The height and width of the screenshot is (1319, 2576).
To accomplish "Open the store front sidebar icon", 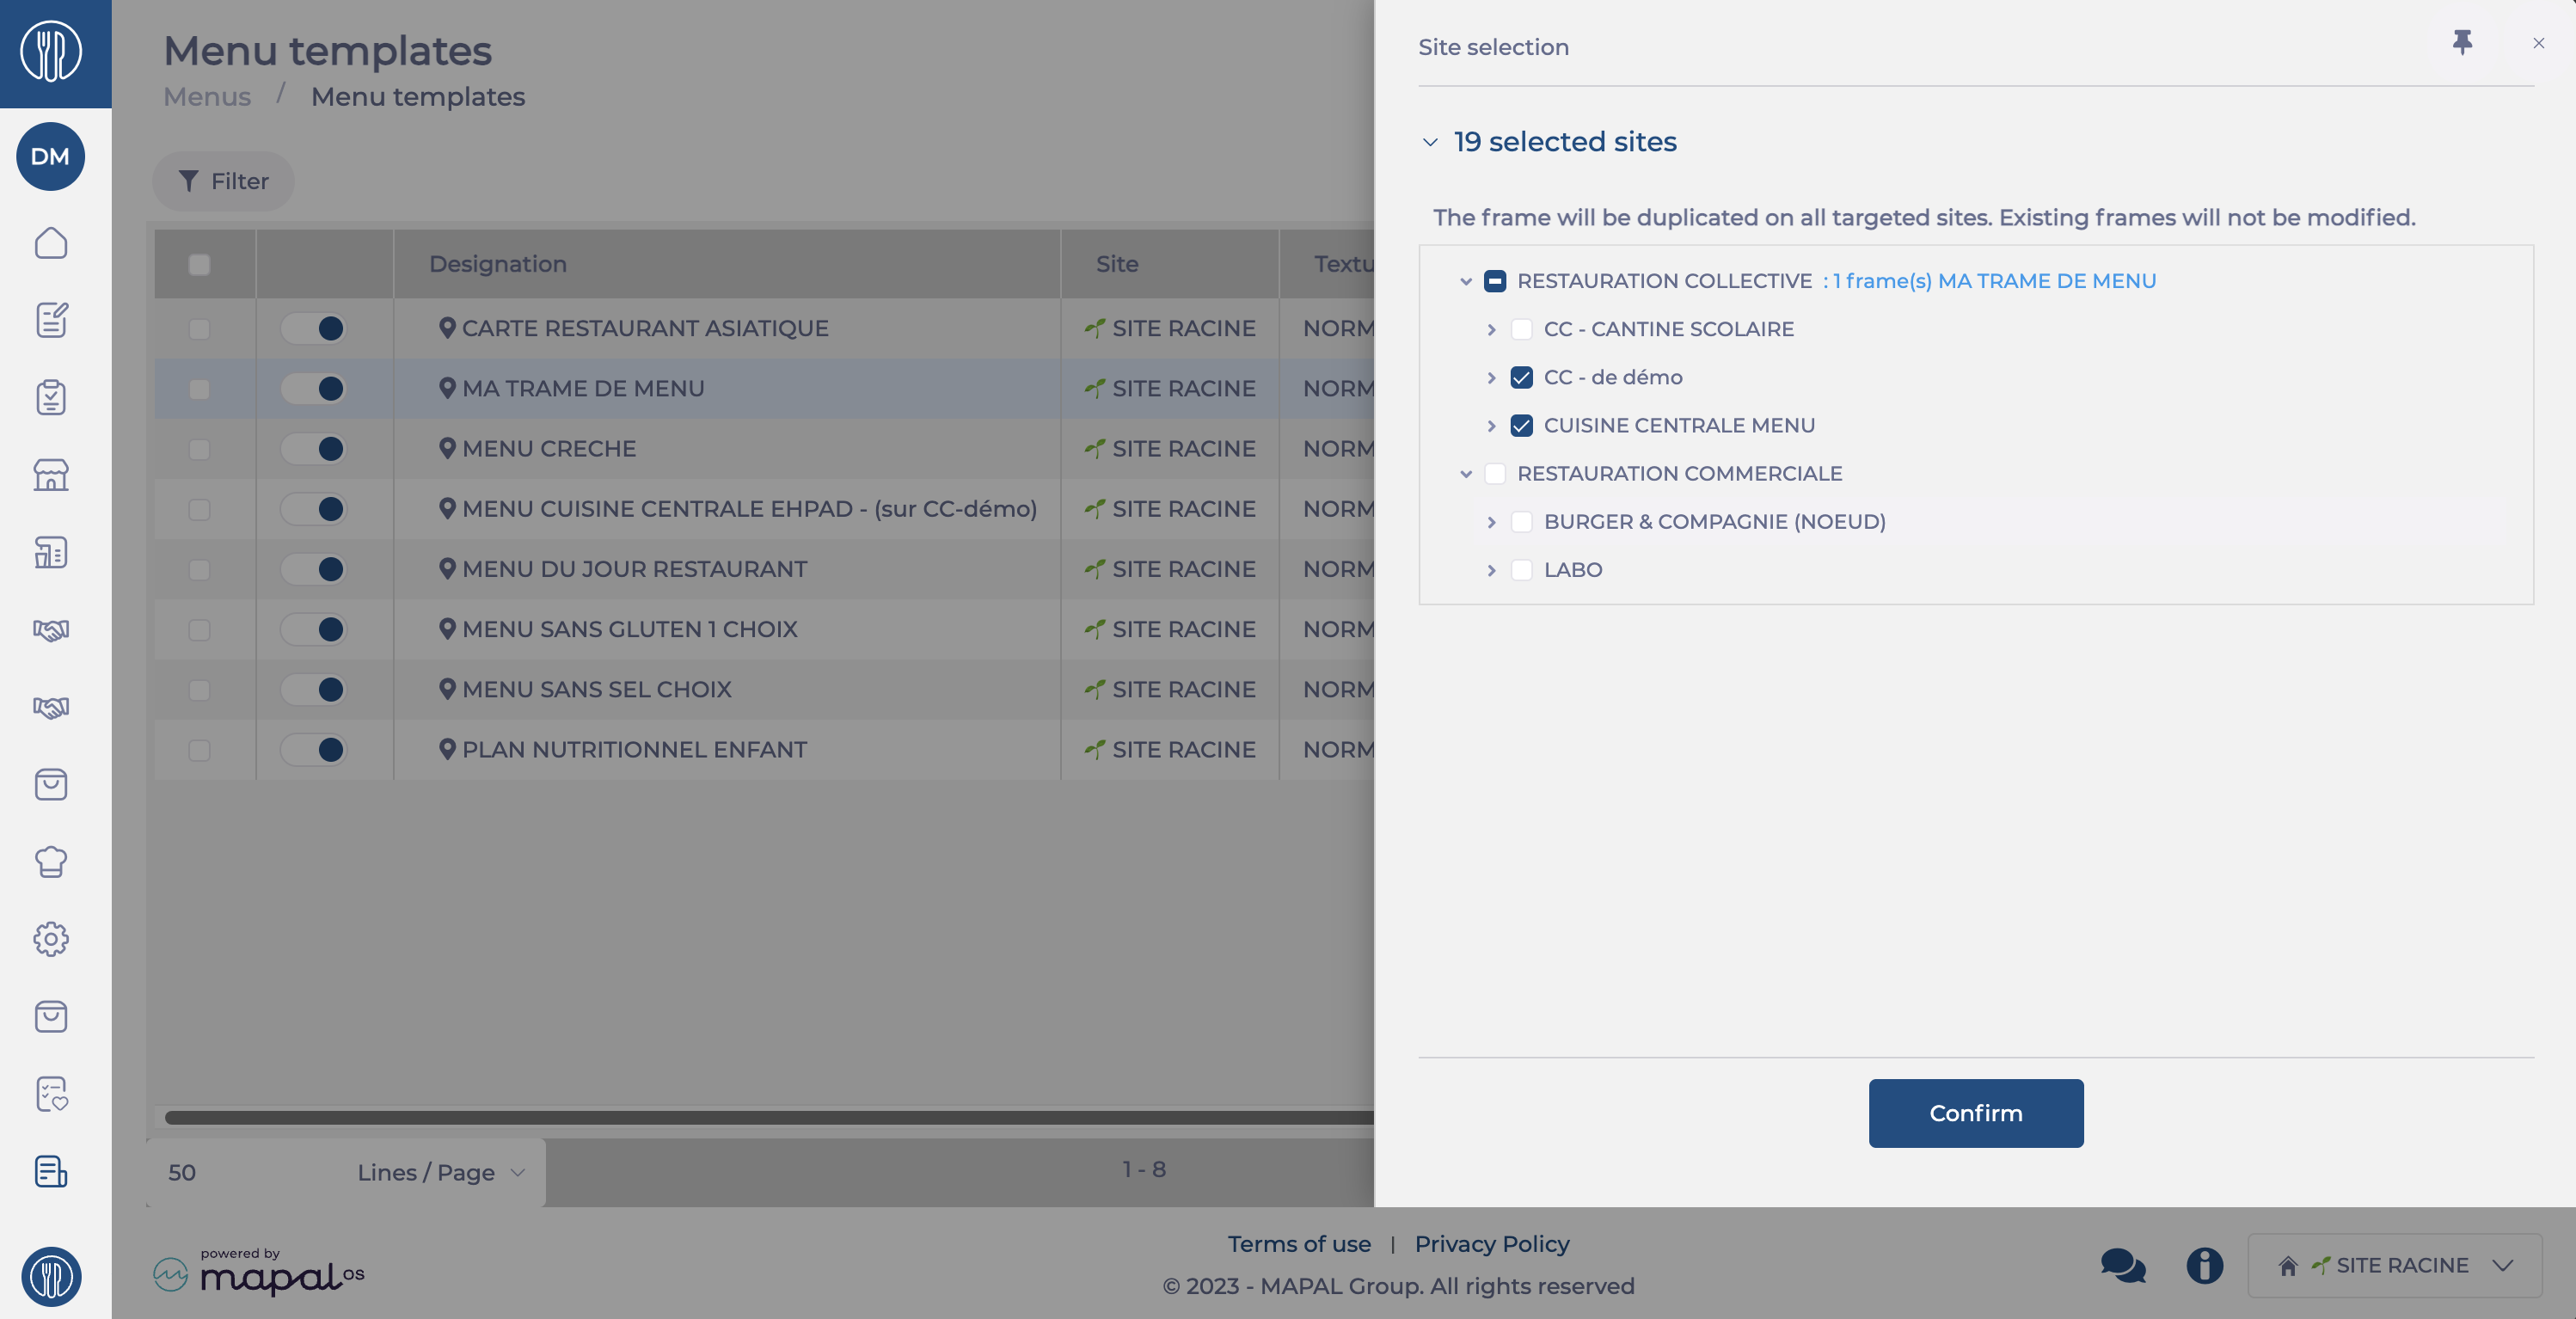I will coord(51,475).
